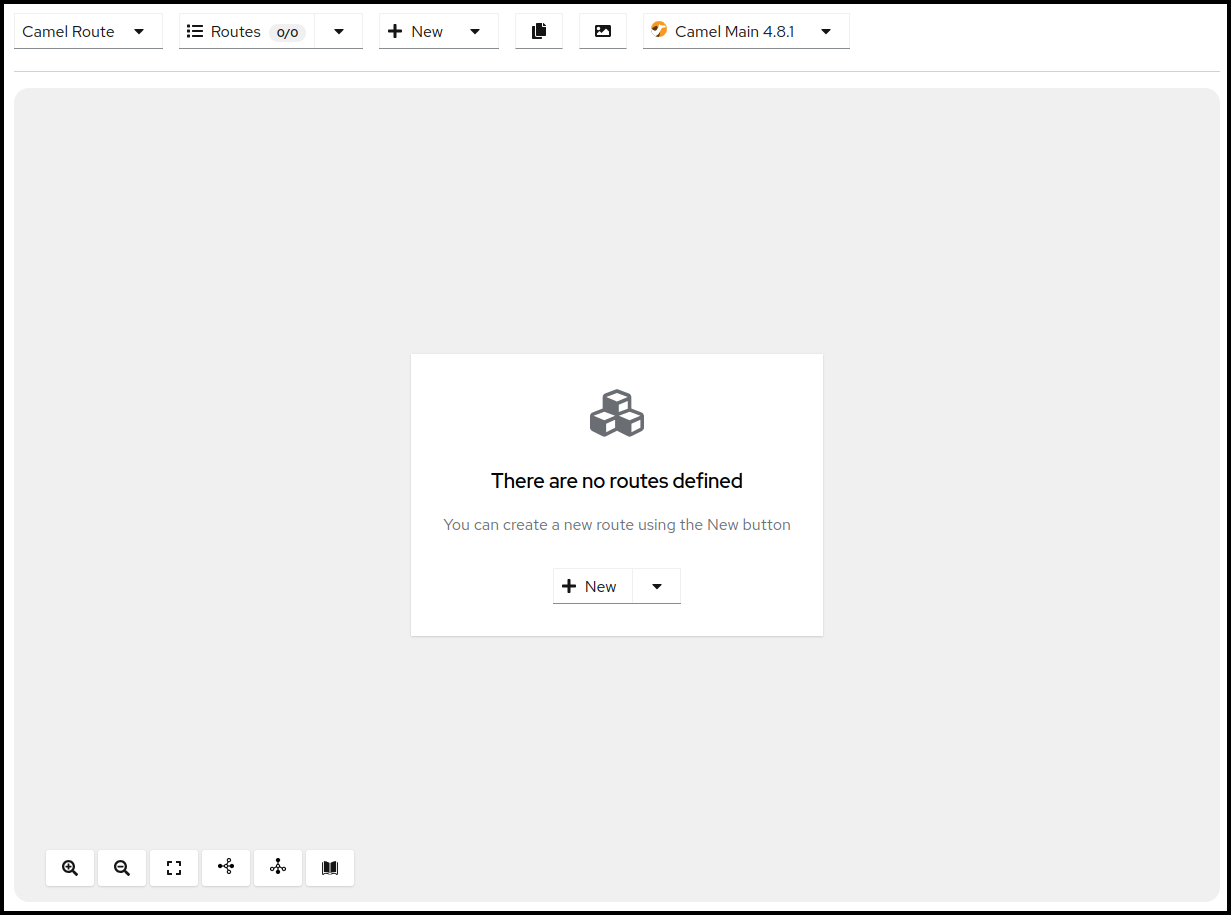Viewport: 1231px width, 915px height.
Task: Switch to vertical layout
Action: (x=278, y=868)
